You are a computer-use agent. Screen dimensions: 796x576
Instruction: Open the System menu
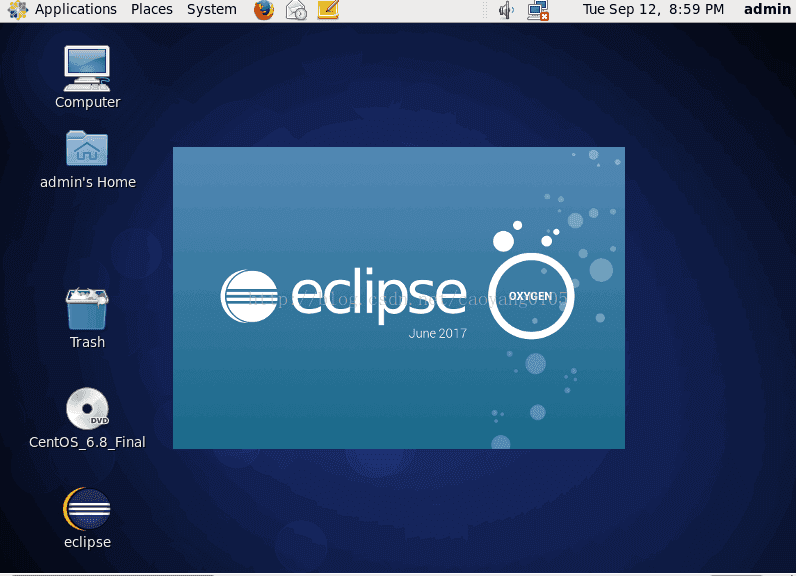coord(212,10)
